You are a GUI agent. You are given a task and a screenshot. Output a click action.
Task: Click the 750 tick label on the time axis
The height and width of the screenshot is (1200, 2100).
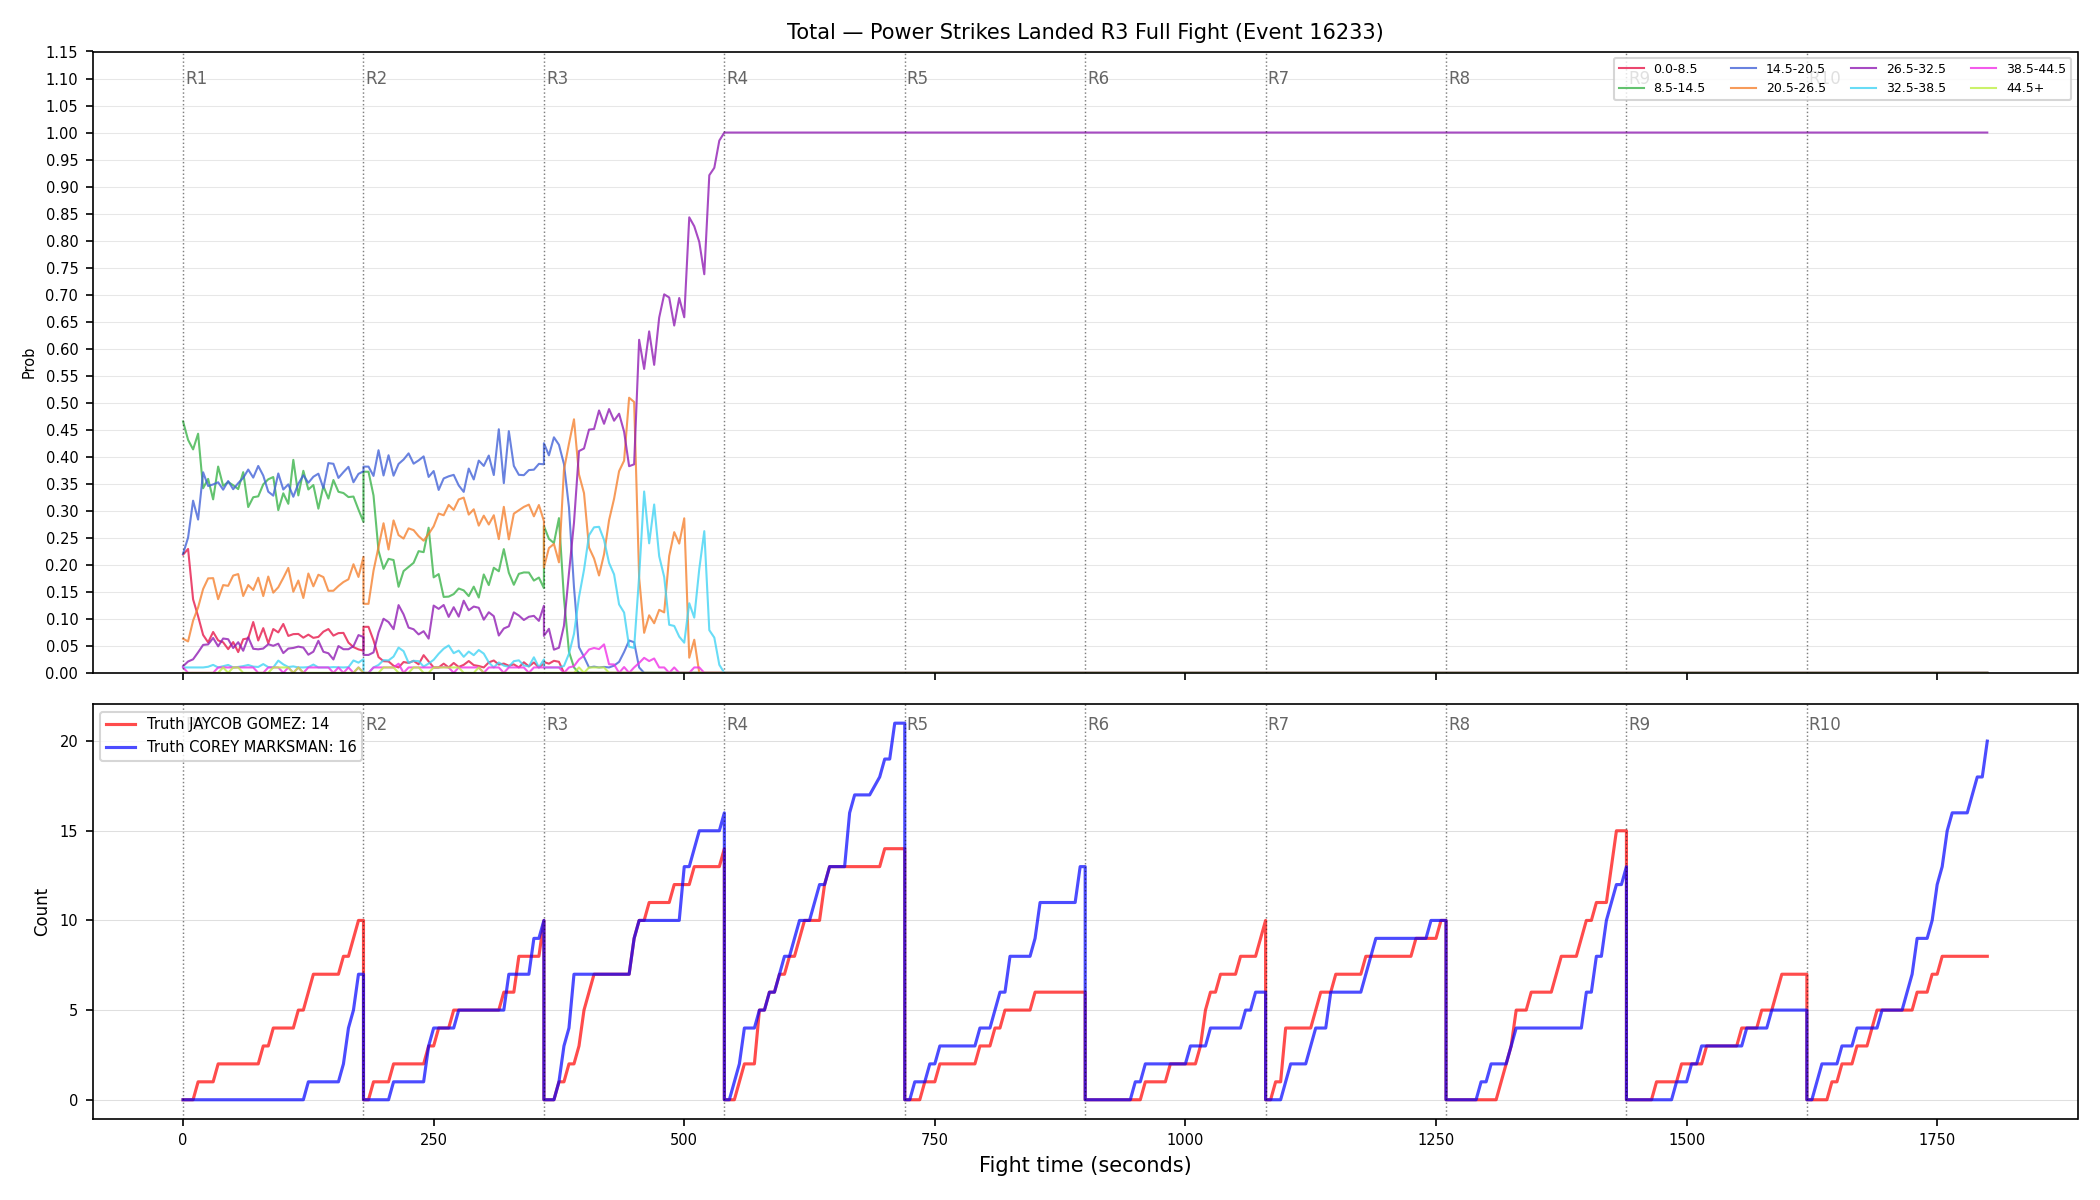[x=934, y=1139]
